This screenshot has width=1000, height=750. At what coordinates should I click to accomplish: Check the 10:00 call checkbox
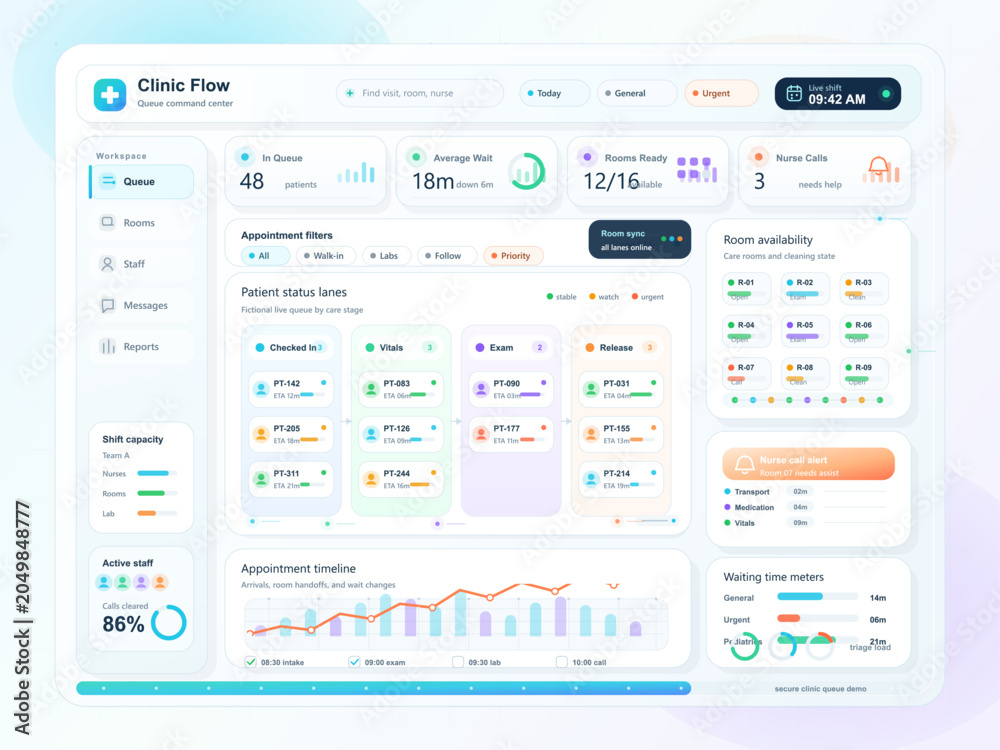[562, 662]
